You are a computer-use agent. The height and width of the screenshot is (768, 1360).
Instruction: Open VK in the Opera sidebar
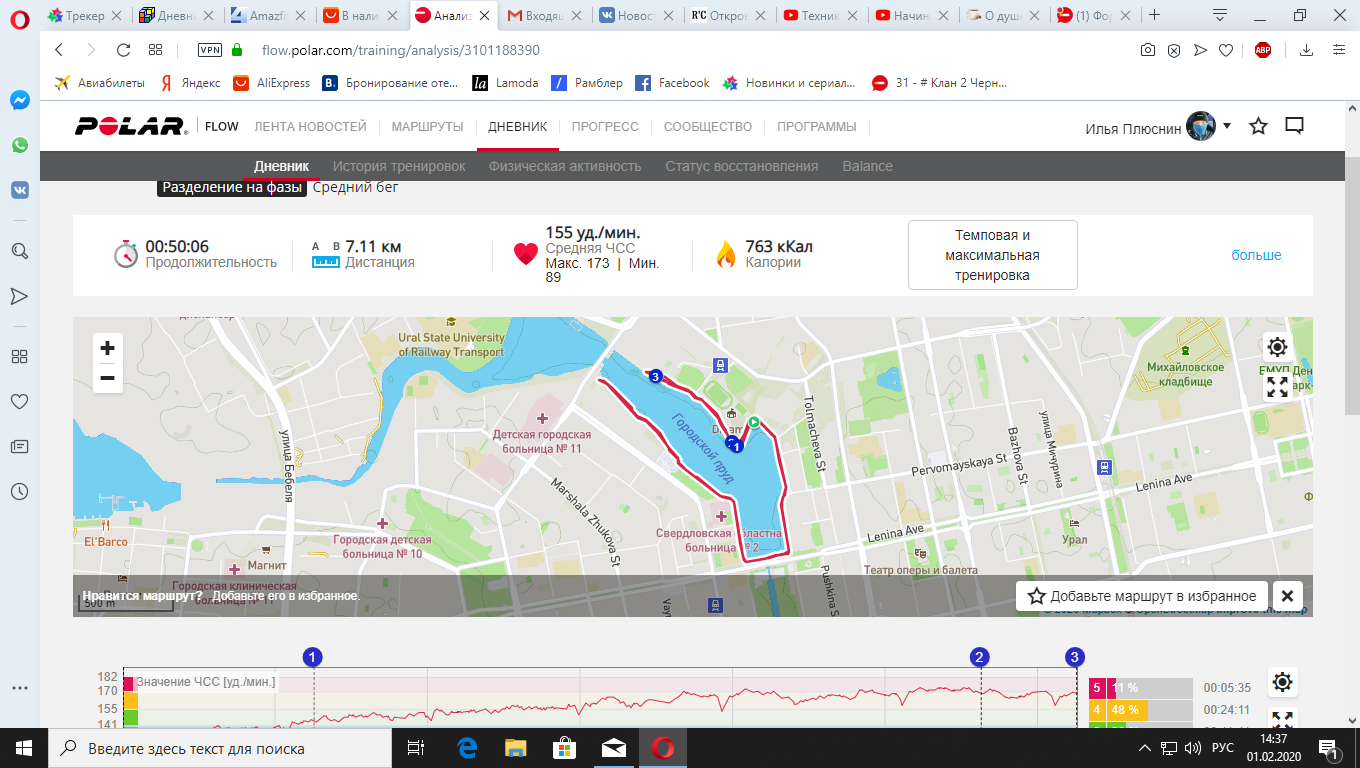click(20, 190)
